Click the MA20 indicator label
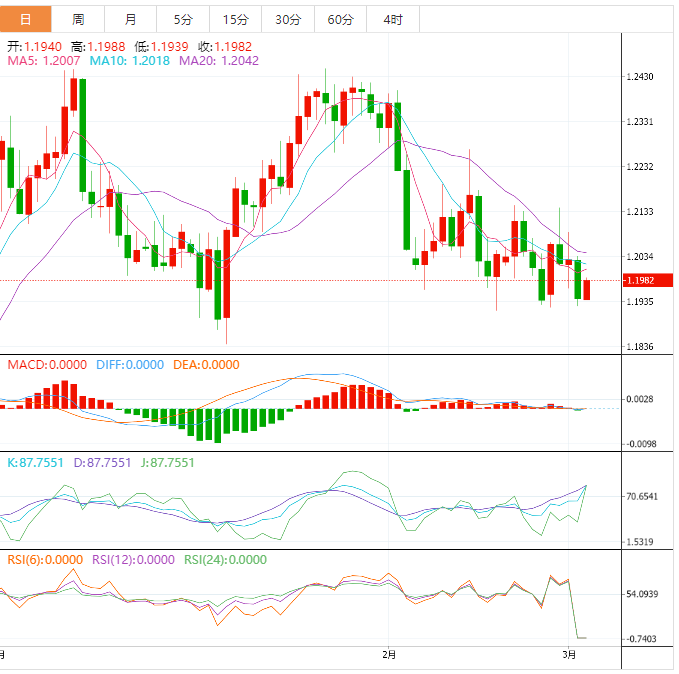Image resolution: width=679 pixels, height=674 pixels. pyautogui.click(x=218, y=61)
